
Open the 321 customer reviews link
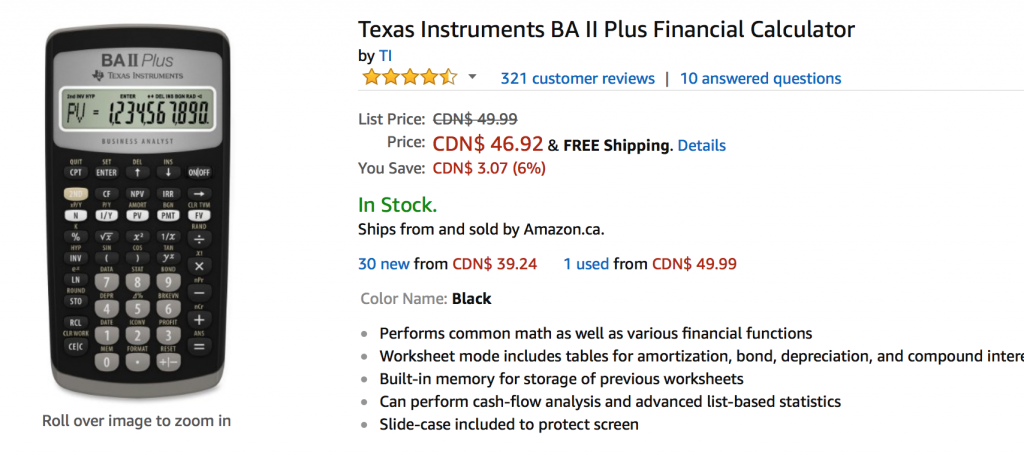[x=577, y=78]
